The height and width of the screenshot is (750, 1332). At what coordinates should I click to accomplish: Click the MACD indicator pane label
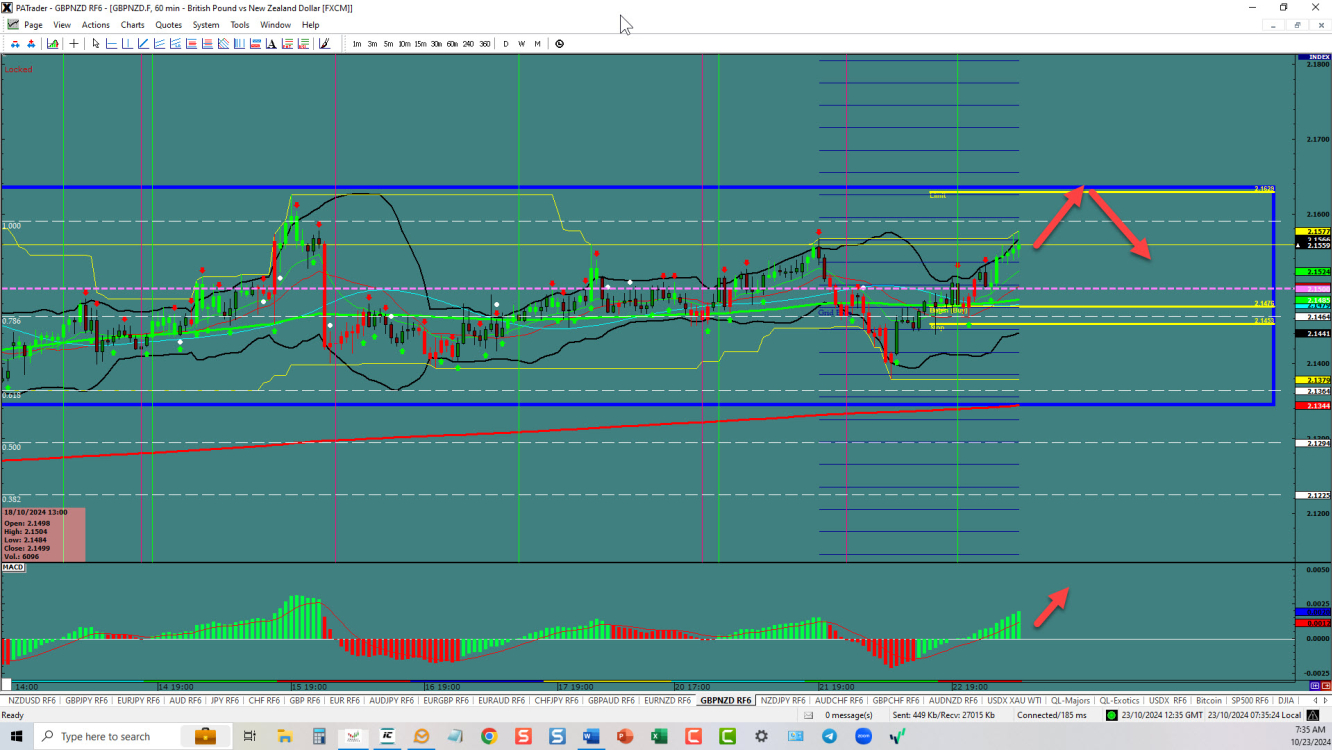(13, 568)
